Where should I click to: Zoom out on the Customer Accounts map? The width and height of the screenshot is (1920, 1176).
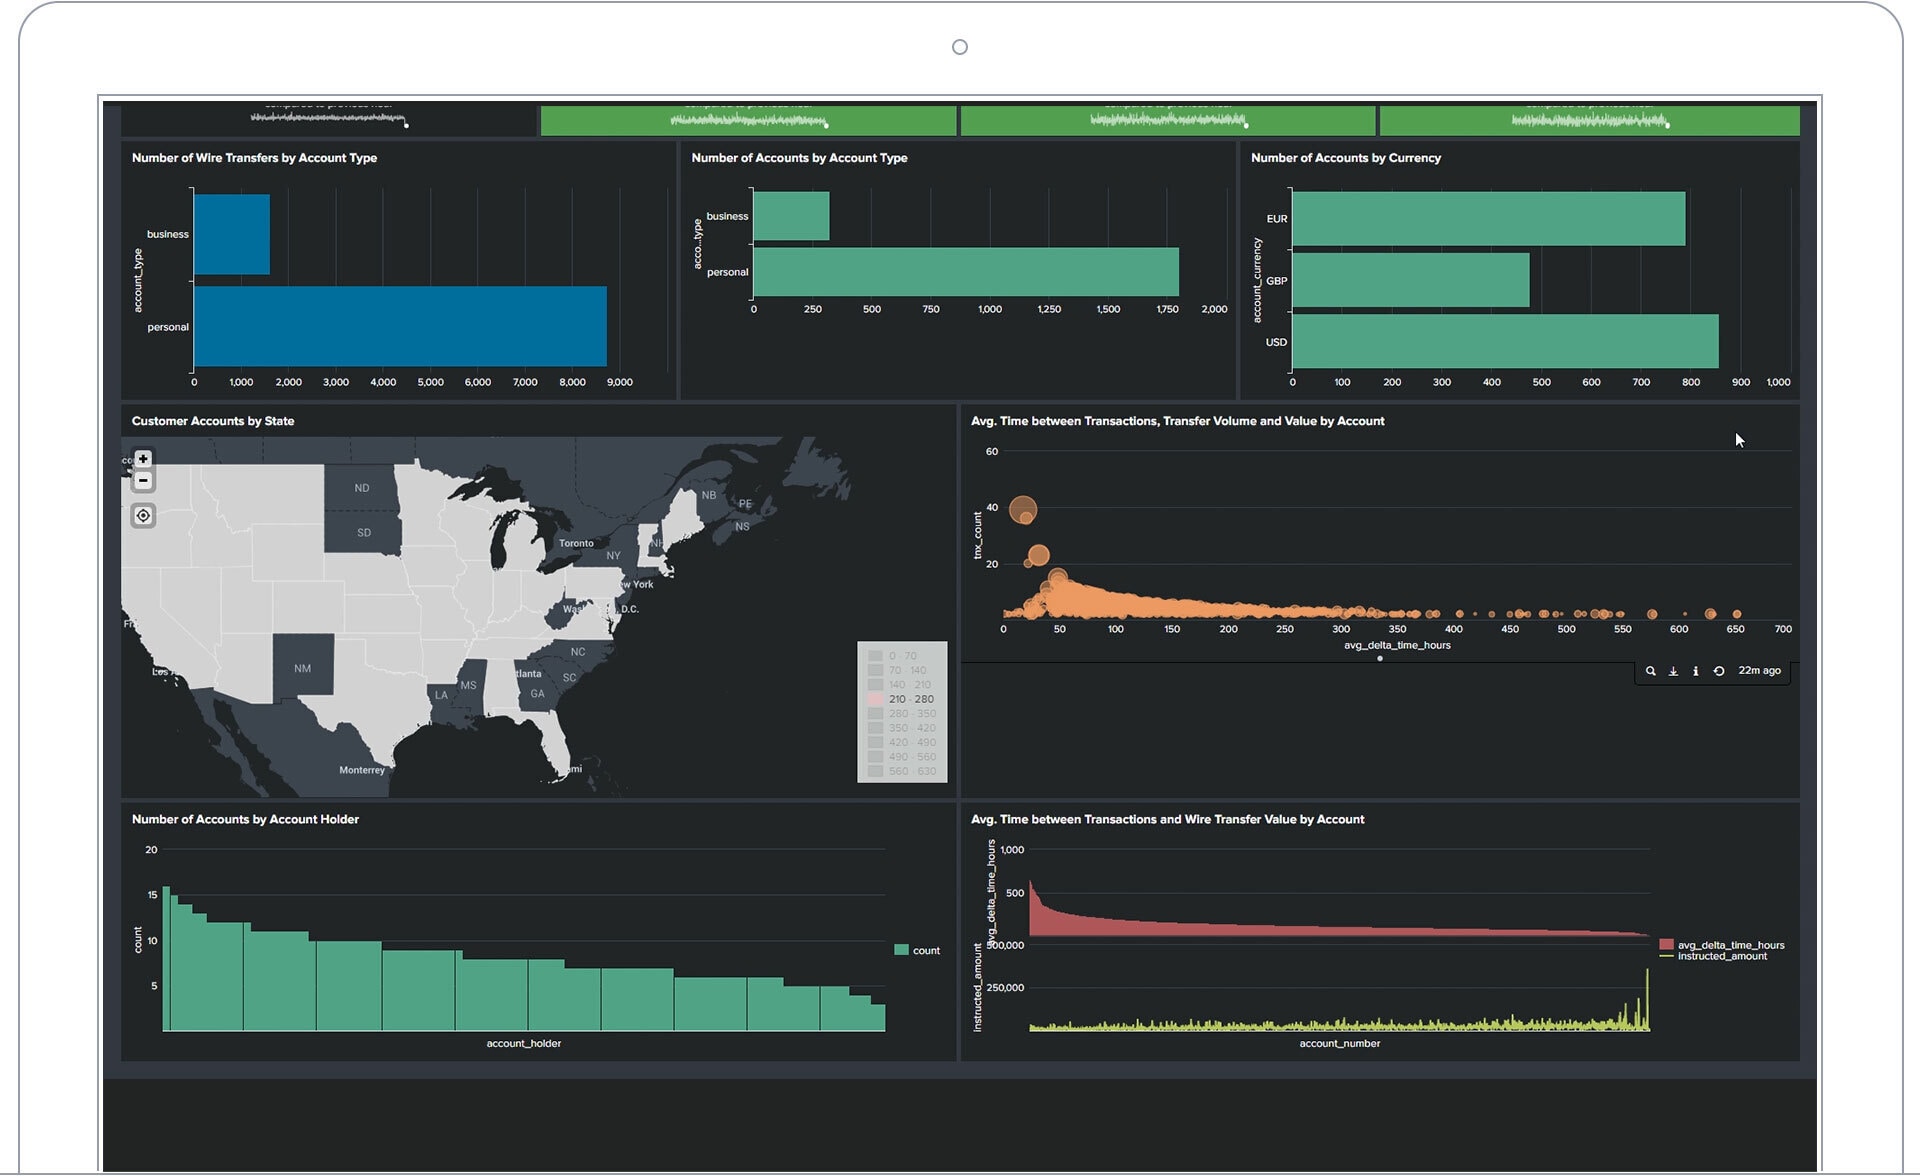144,480
